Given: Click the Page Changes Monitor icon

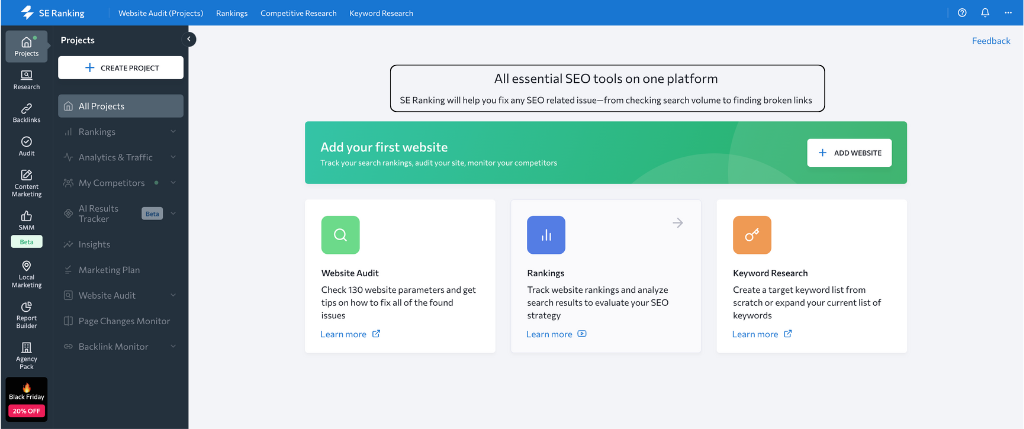Looking at the screenshot, I should tap(68, 321).
